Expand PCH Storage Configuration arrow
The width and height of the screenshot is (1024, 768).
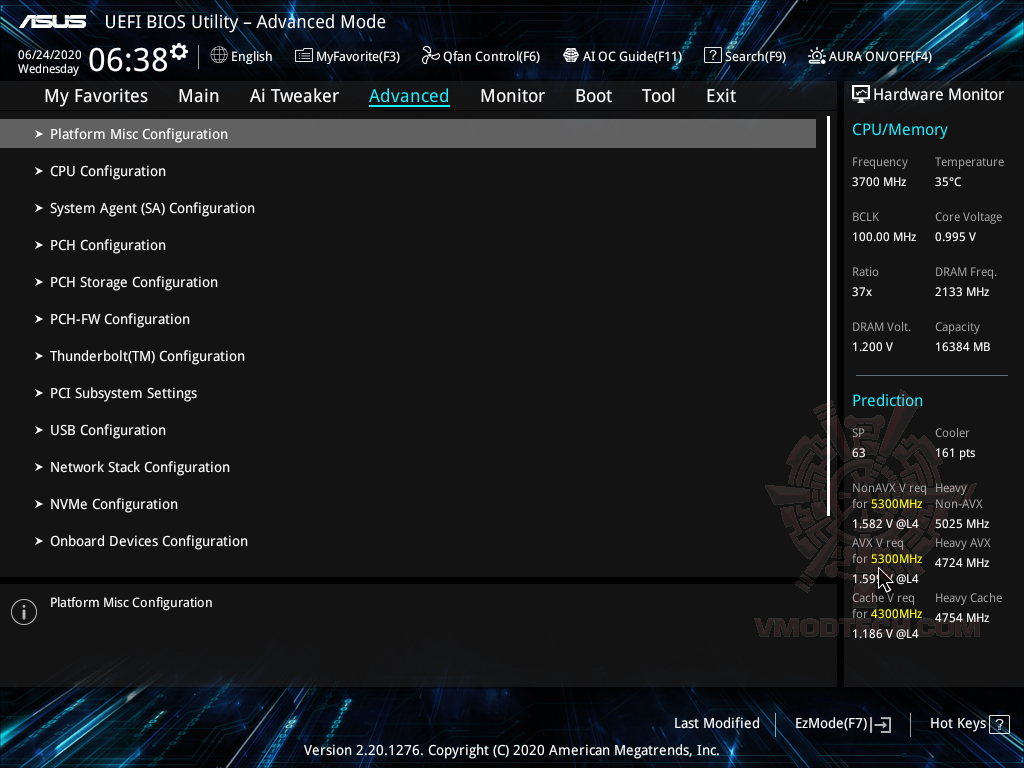[39, 282]
